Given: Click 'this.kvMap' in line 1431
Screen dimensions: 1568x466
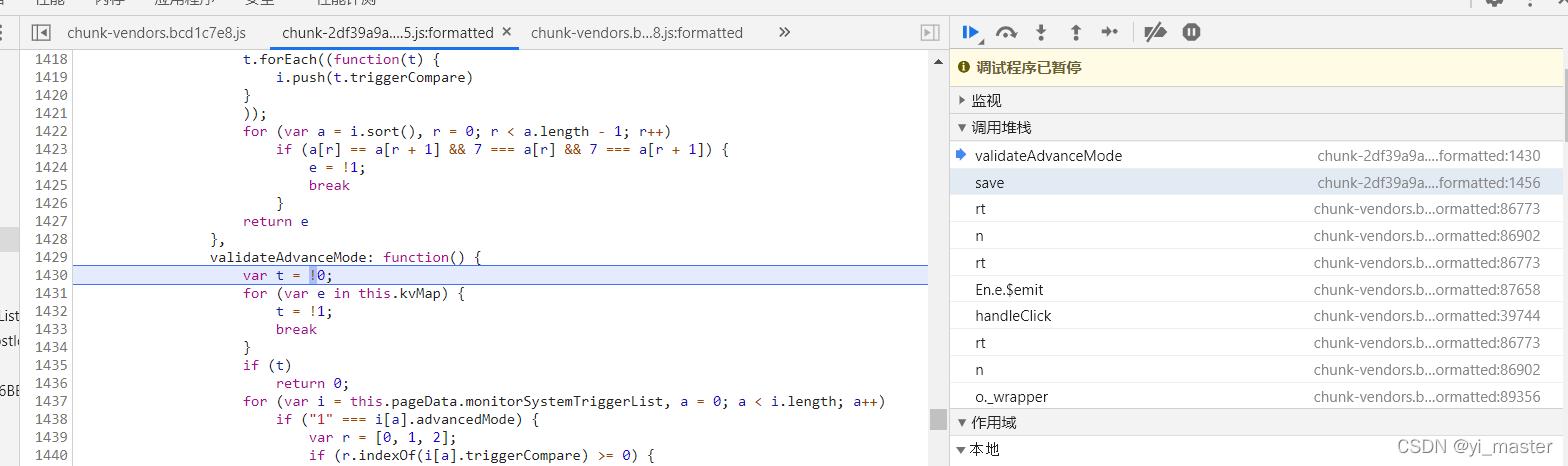Looking at the screenshot, I should tap(400, 293).
